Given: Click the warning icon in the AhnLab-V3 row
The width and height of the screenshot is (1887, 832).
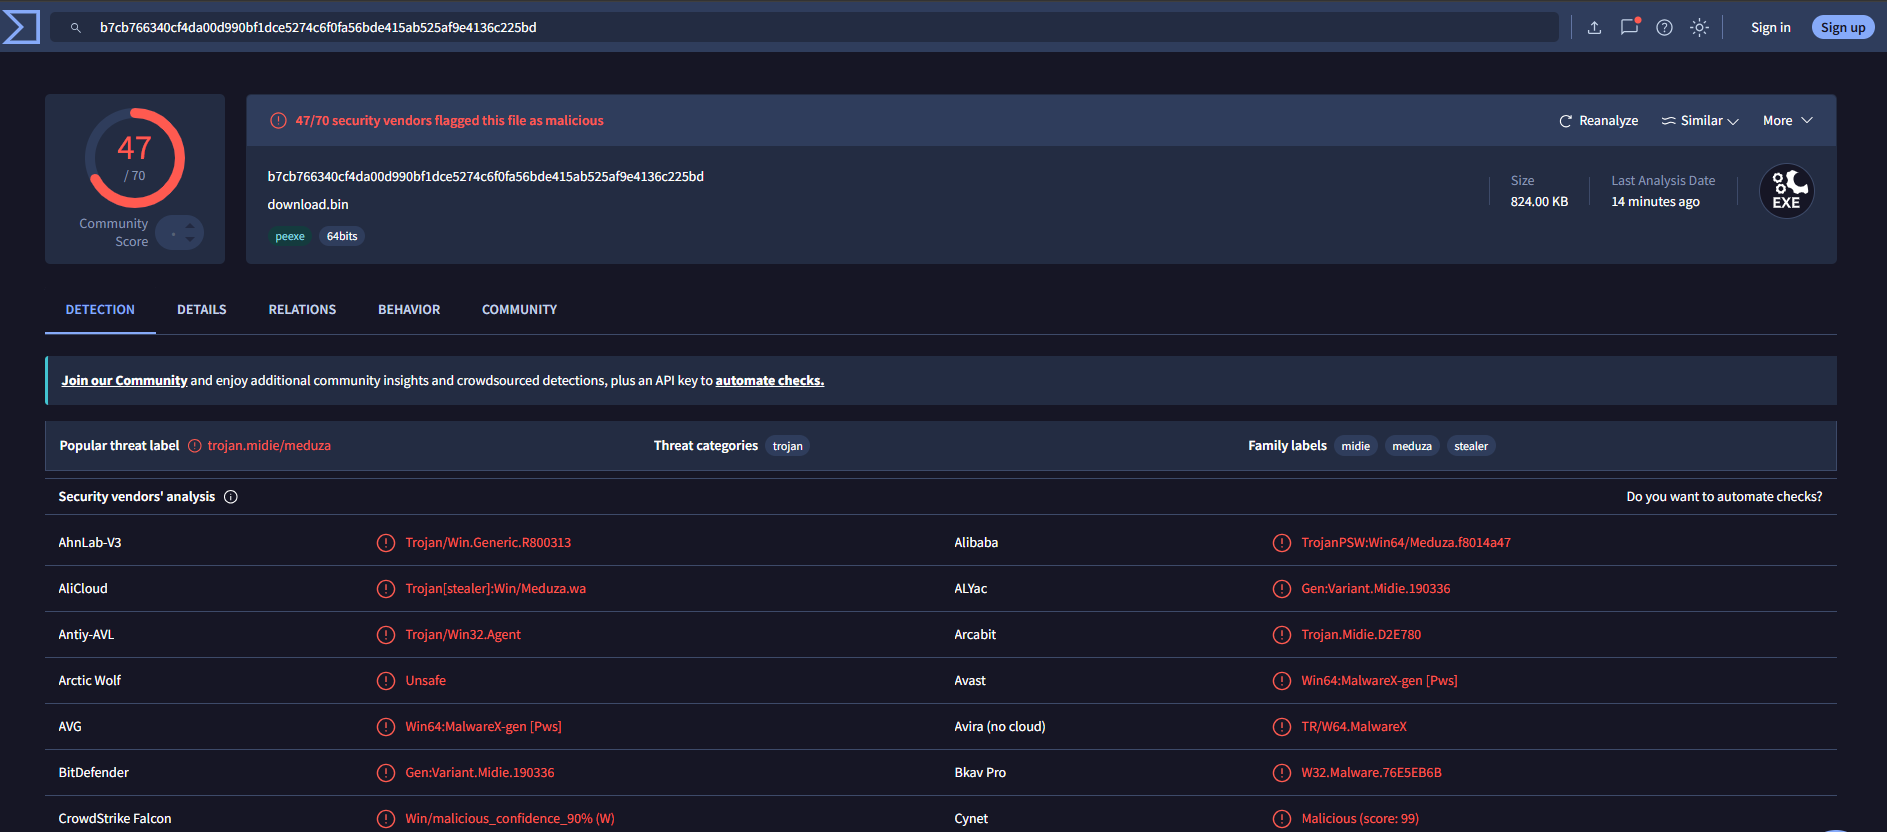Looking at the screenshot, I should (x=386, y=543).
